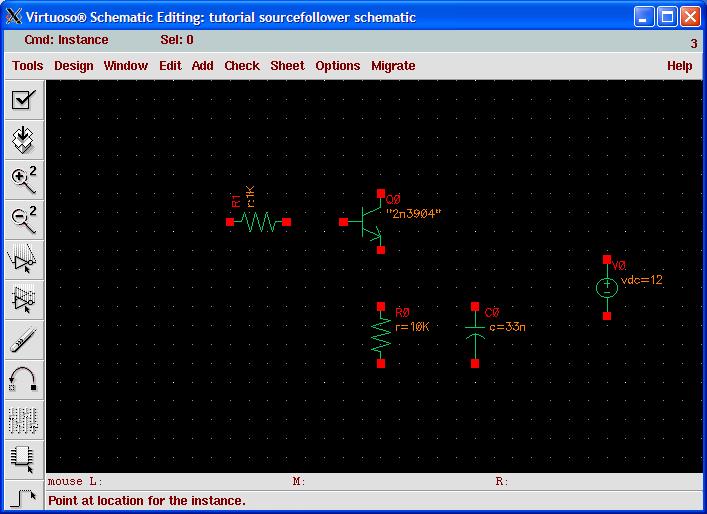707x514 pixels.
Task: Click the transistor Q0 base pin
Action: (344, 222)
